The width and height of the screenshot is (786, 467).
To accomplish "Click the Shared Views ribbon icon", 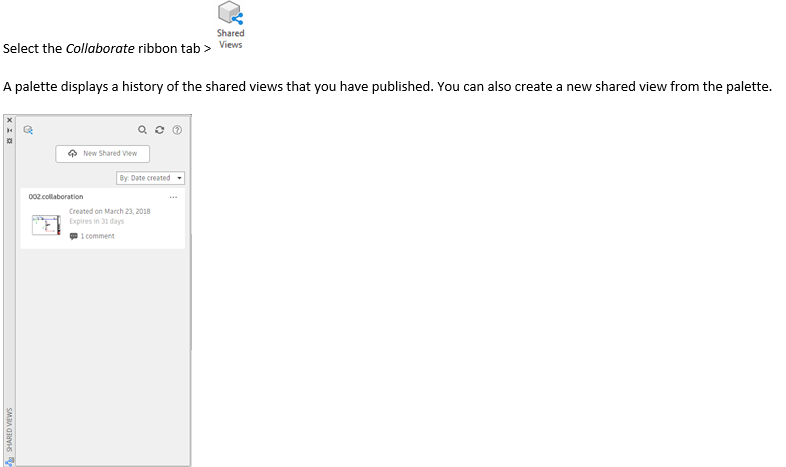I will click(231, 25).
